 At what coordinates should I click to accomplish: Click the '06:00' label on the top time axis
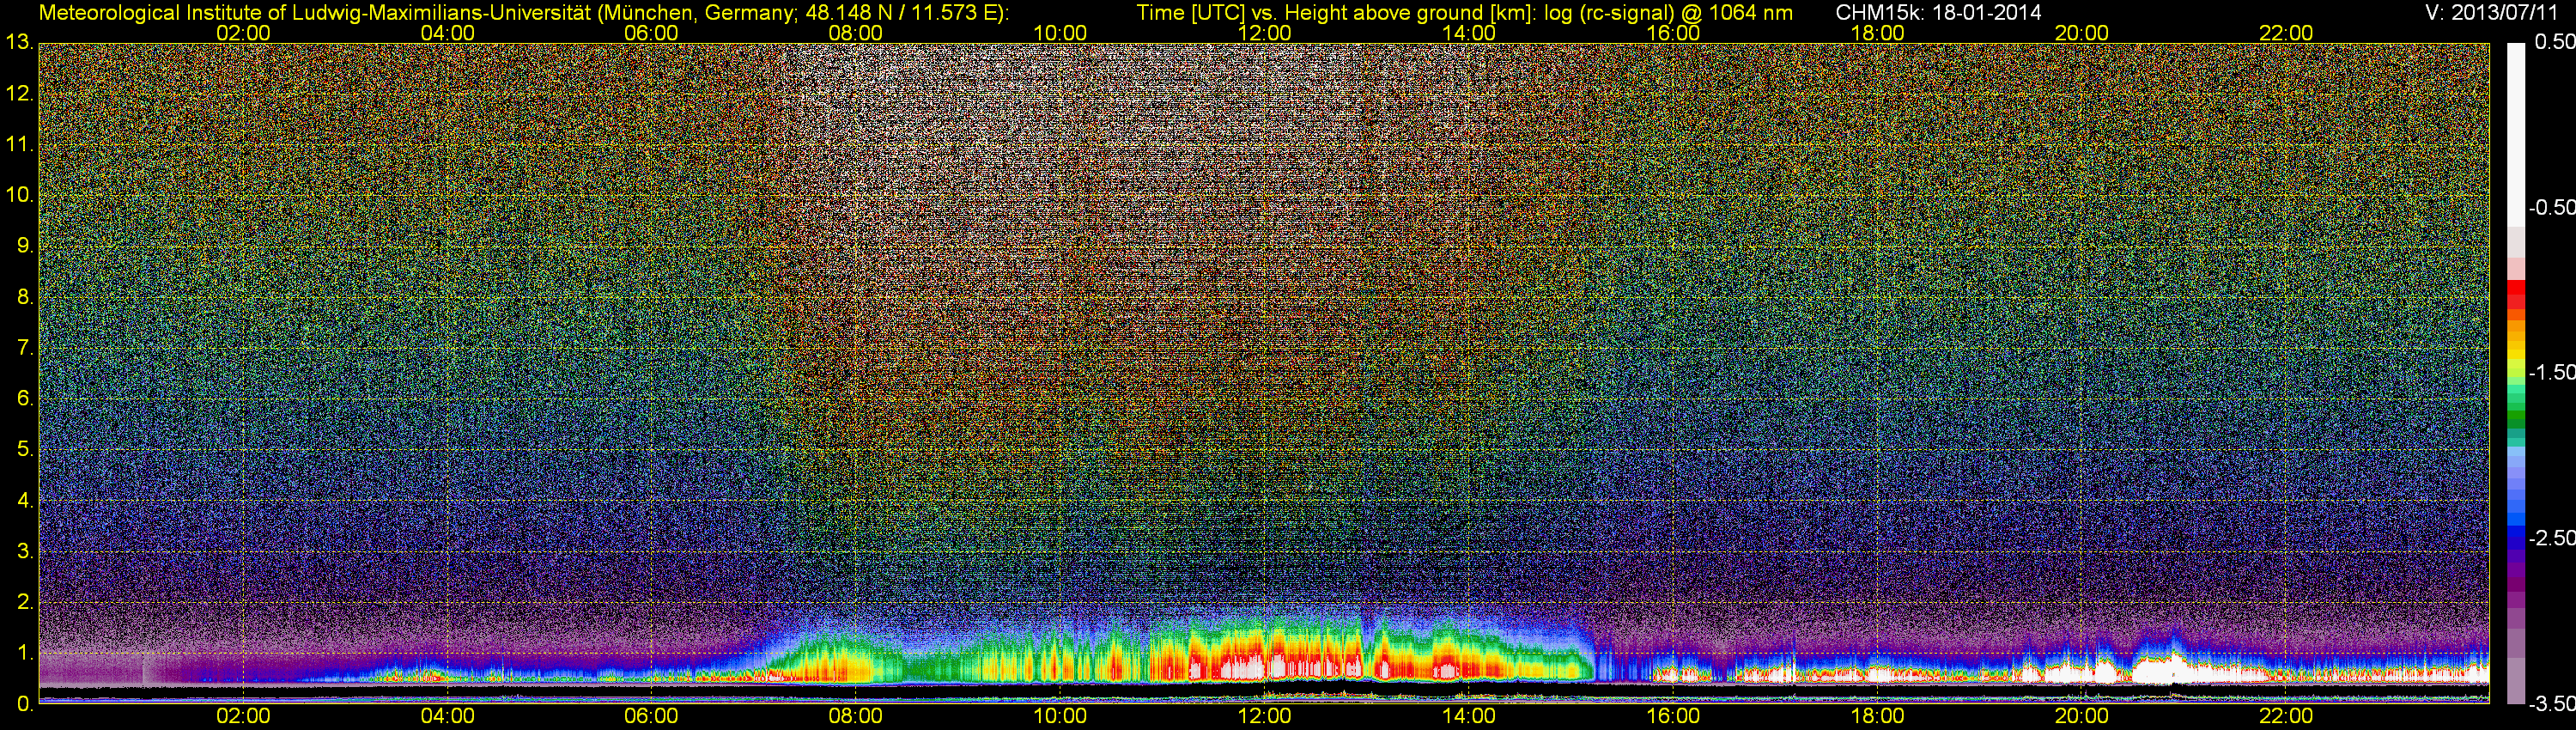tap(651, 33)
